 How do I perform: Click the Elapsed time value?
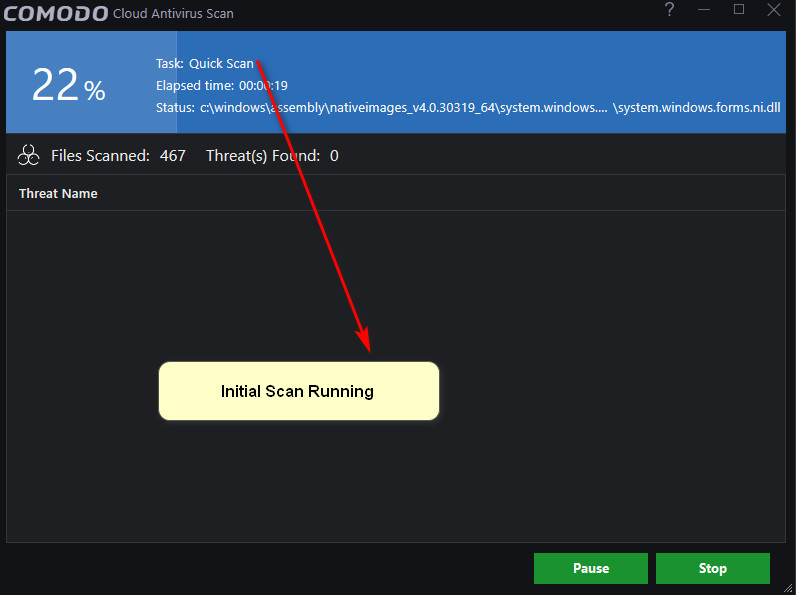[x=263, y=85]
